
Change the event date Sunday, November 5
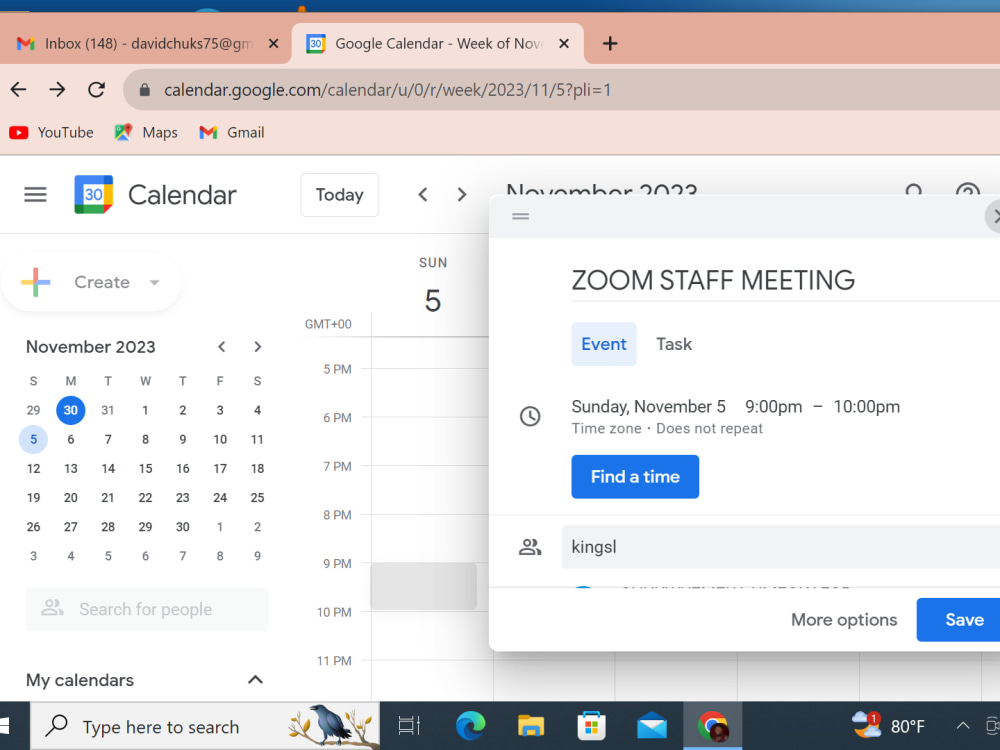click(648, 406)
